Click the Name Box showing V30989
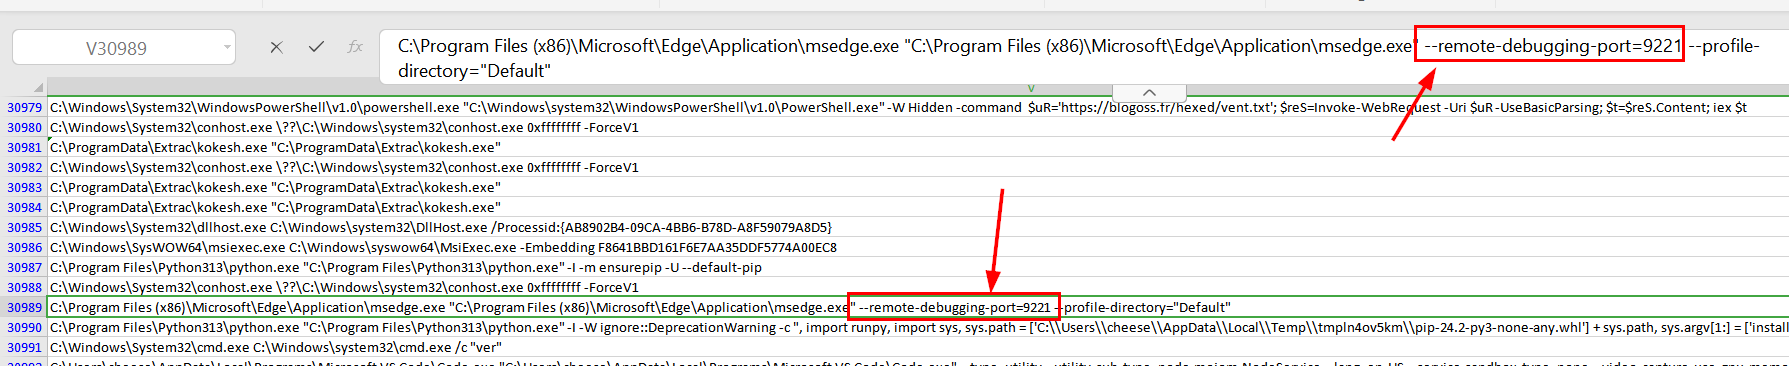Image resolution: width=1789 pixels, height=366 pixels. pyautogui.click(x=116, y=48)
